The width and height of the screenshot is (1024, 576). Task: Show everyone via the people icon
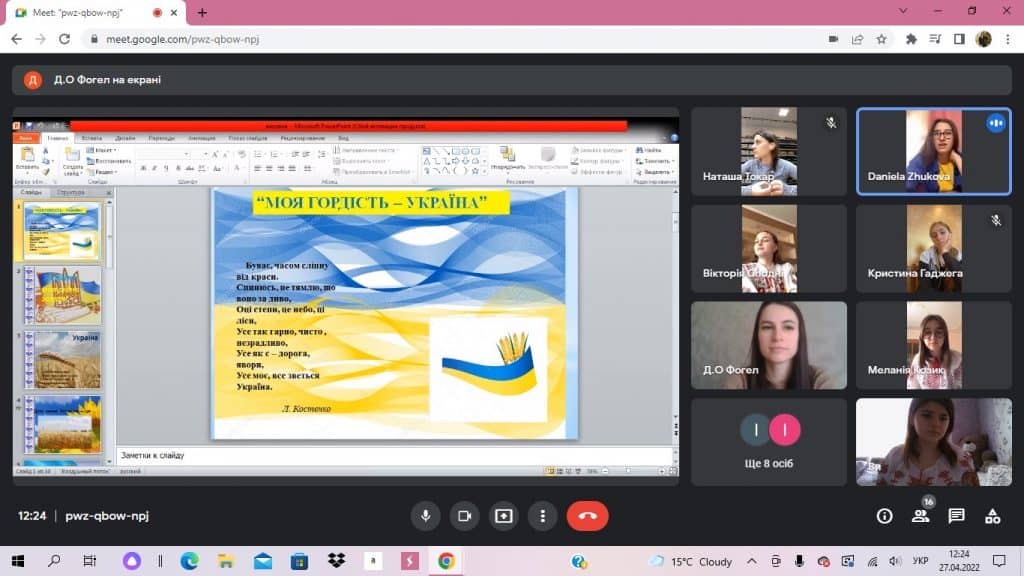click(920, 516)
